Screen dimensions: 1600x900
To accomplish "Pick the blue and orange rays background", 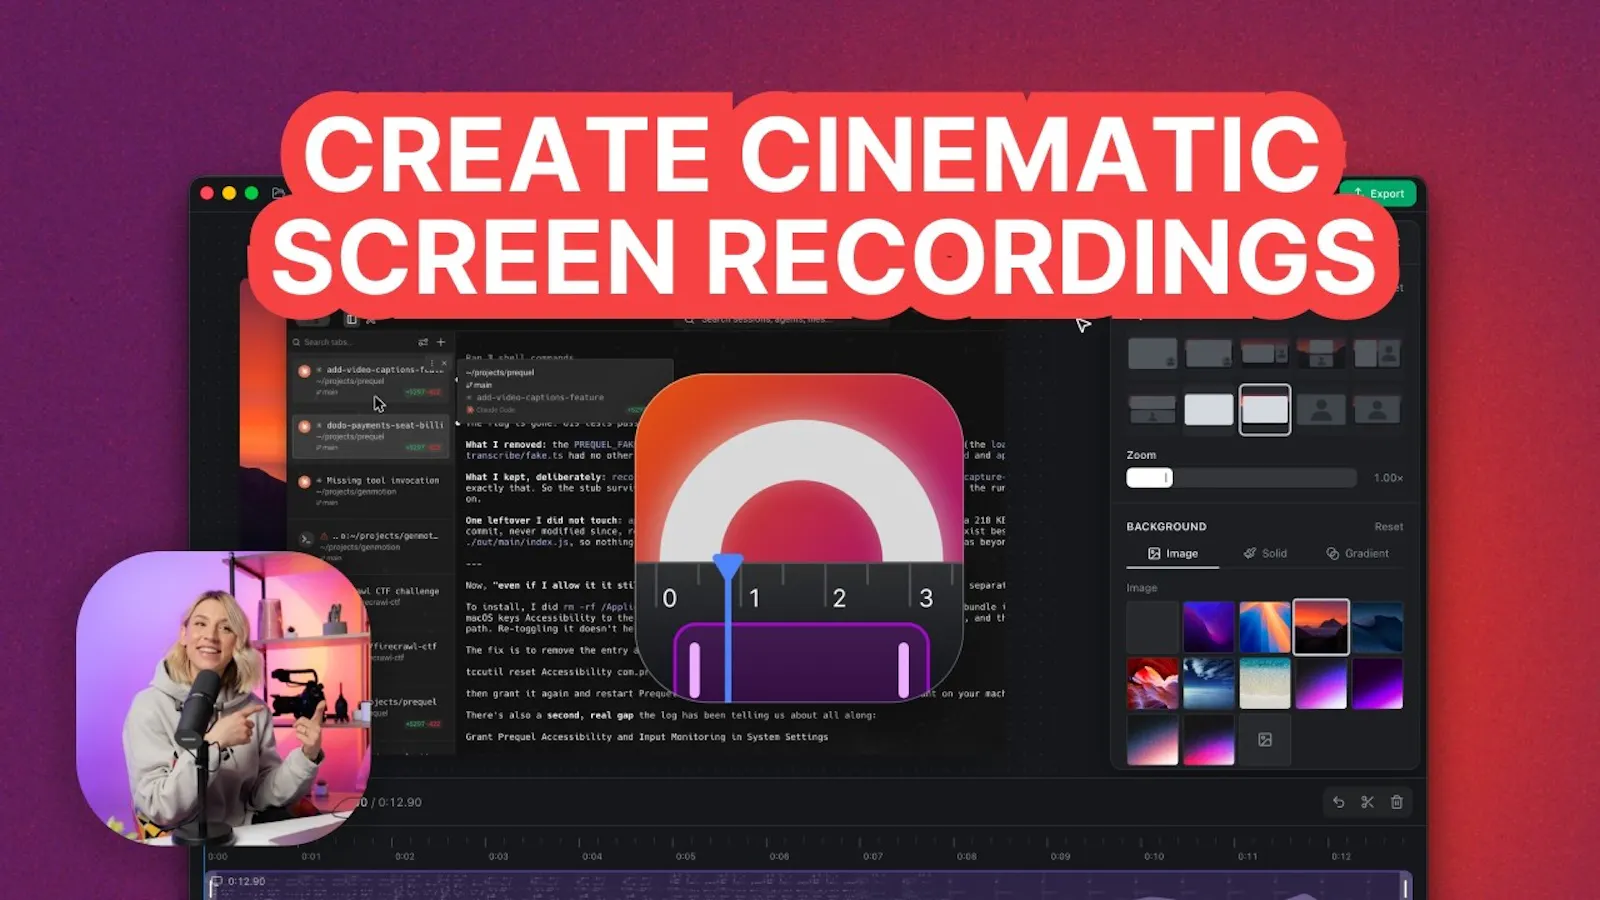I will [1265, 627].
